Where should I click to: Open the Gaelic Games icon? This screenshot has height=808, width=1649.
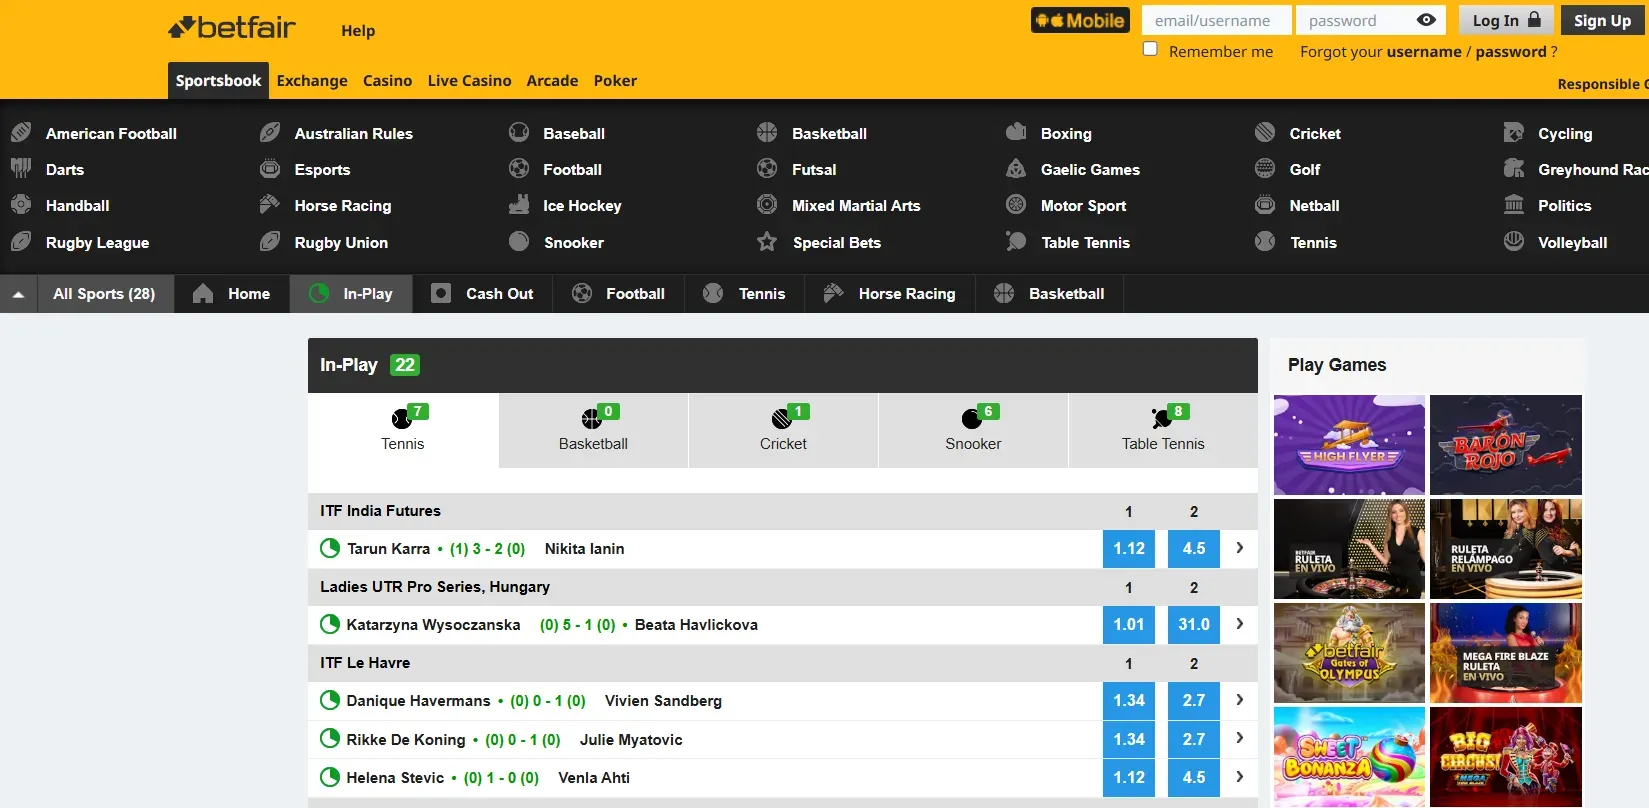1016,168
